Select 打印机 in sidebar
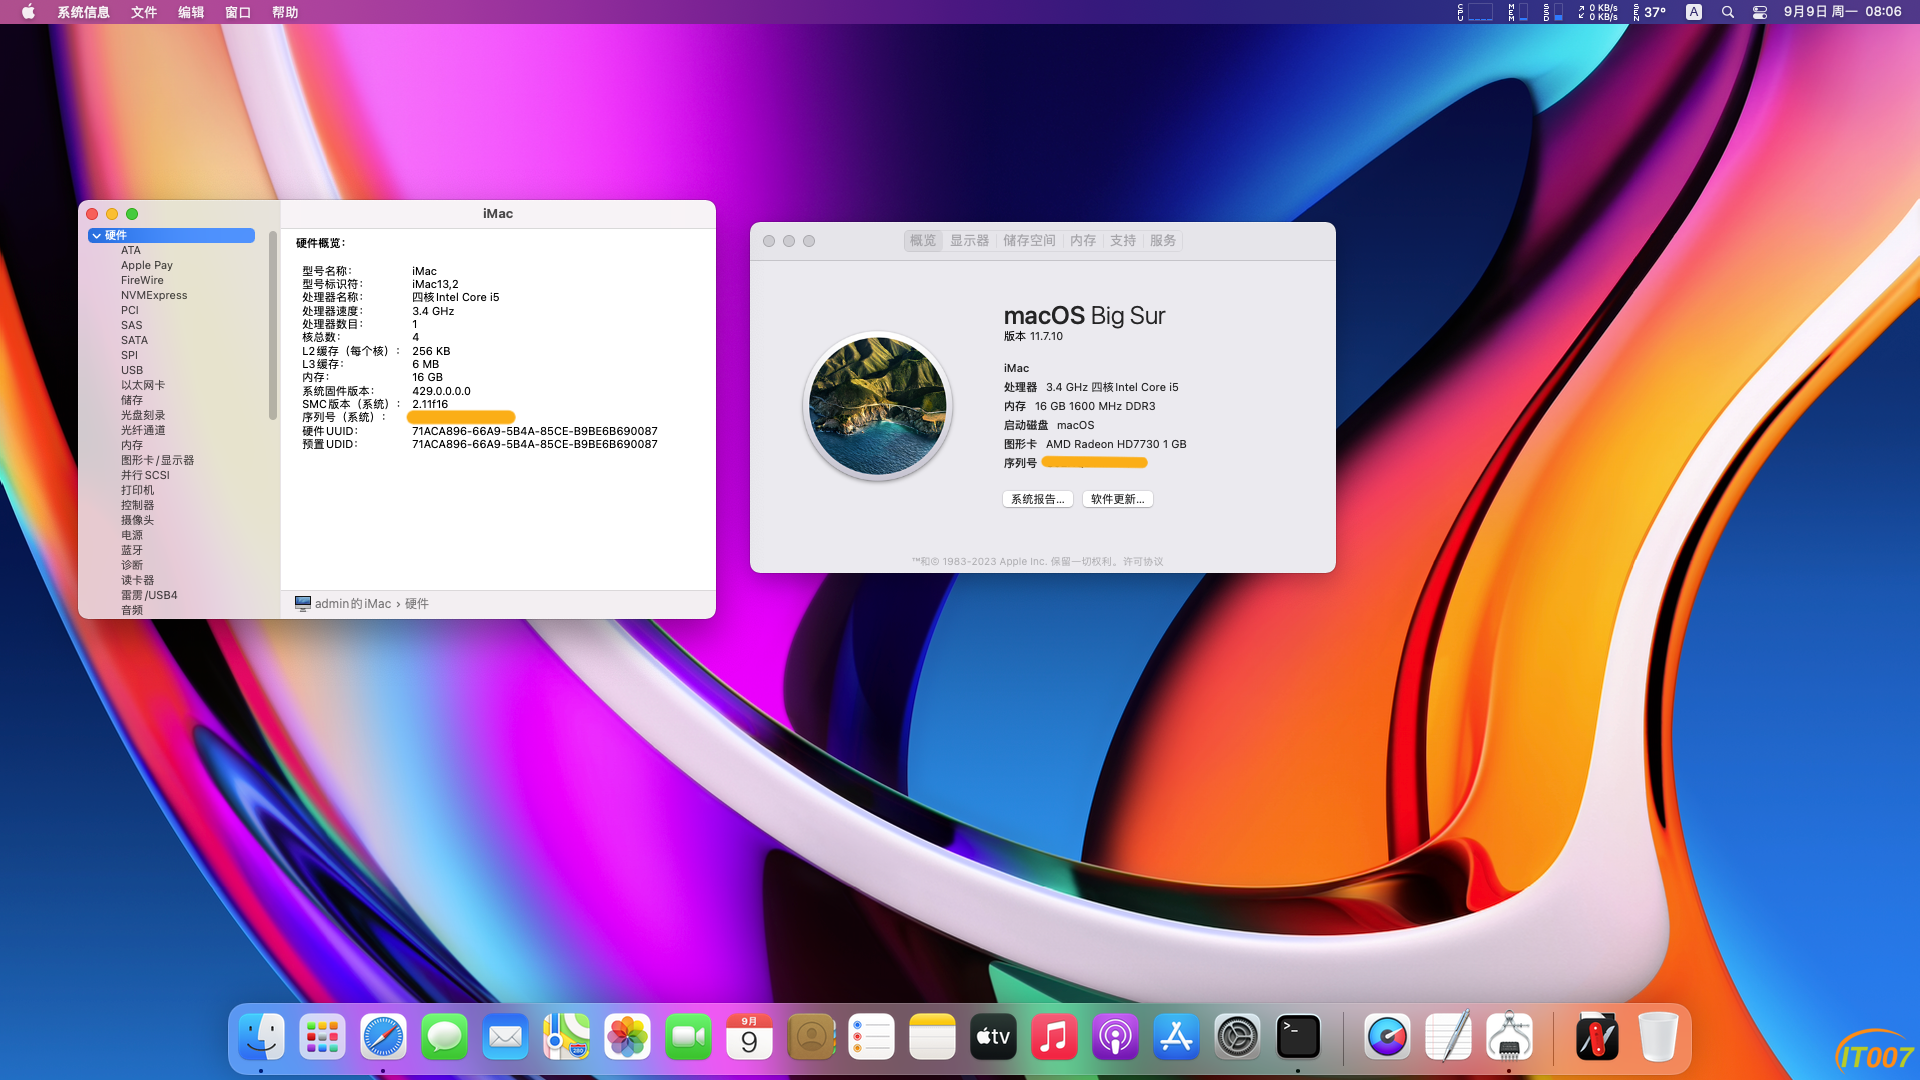This screenshot has width=1920, height=1080. (138, 490)
